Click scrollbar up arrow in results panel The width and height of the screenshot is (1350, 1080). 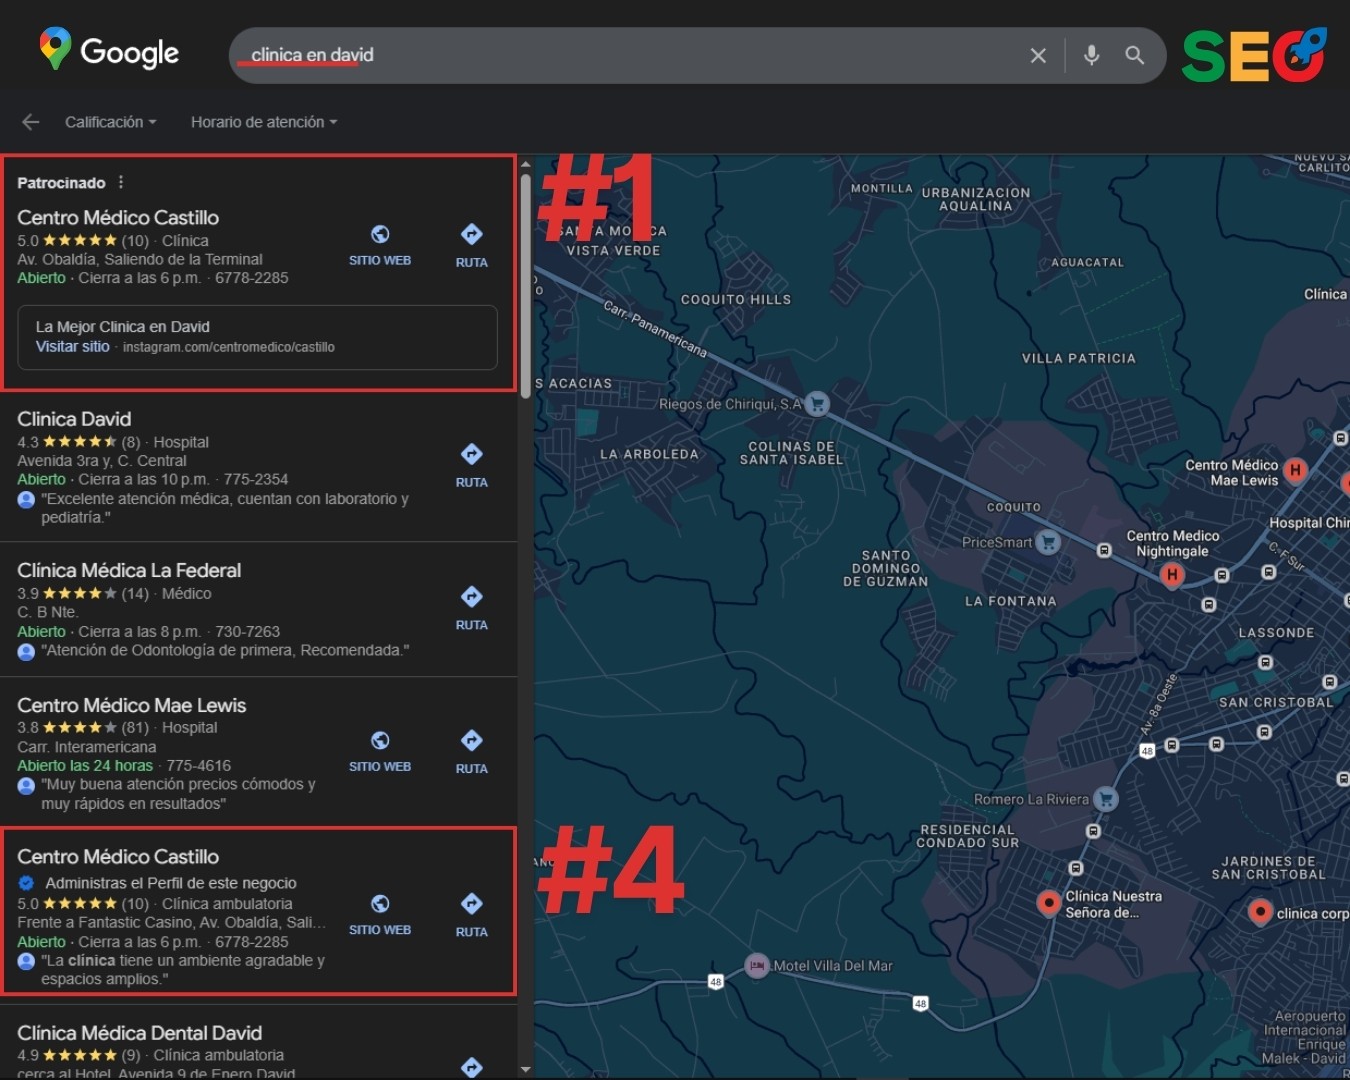pos(526,163)
